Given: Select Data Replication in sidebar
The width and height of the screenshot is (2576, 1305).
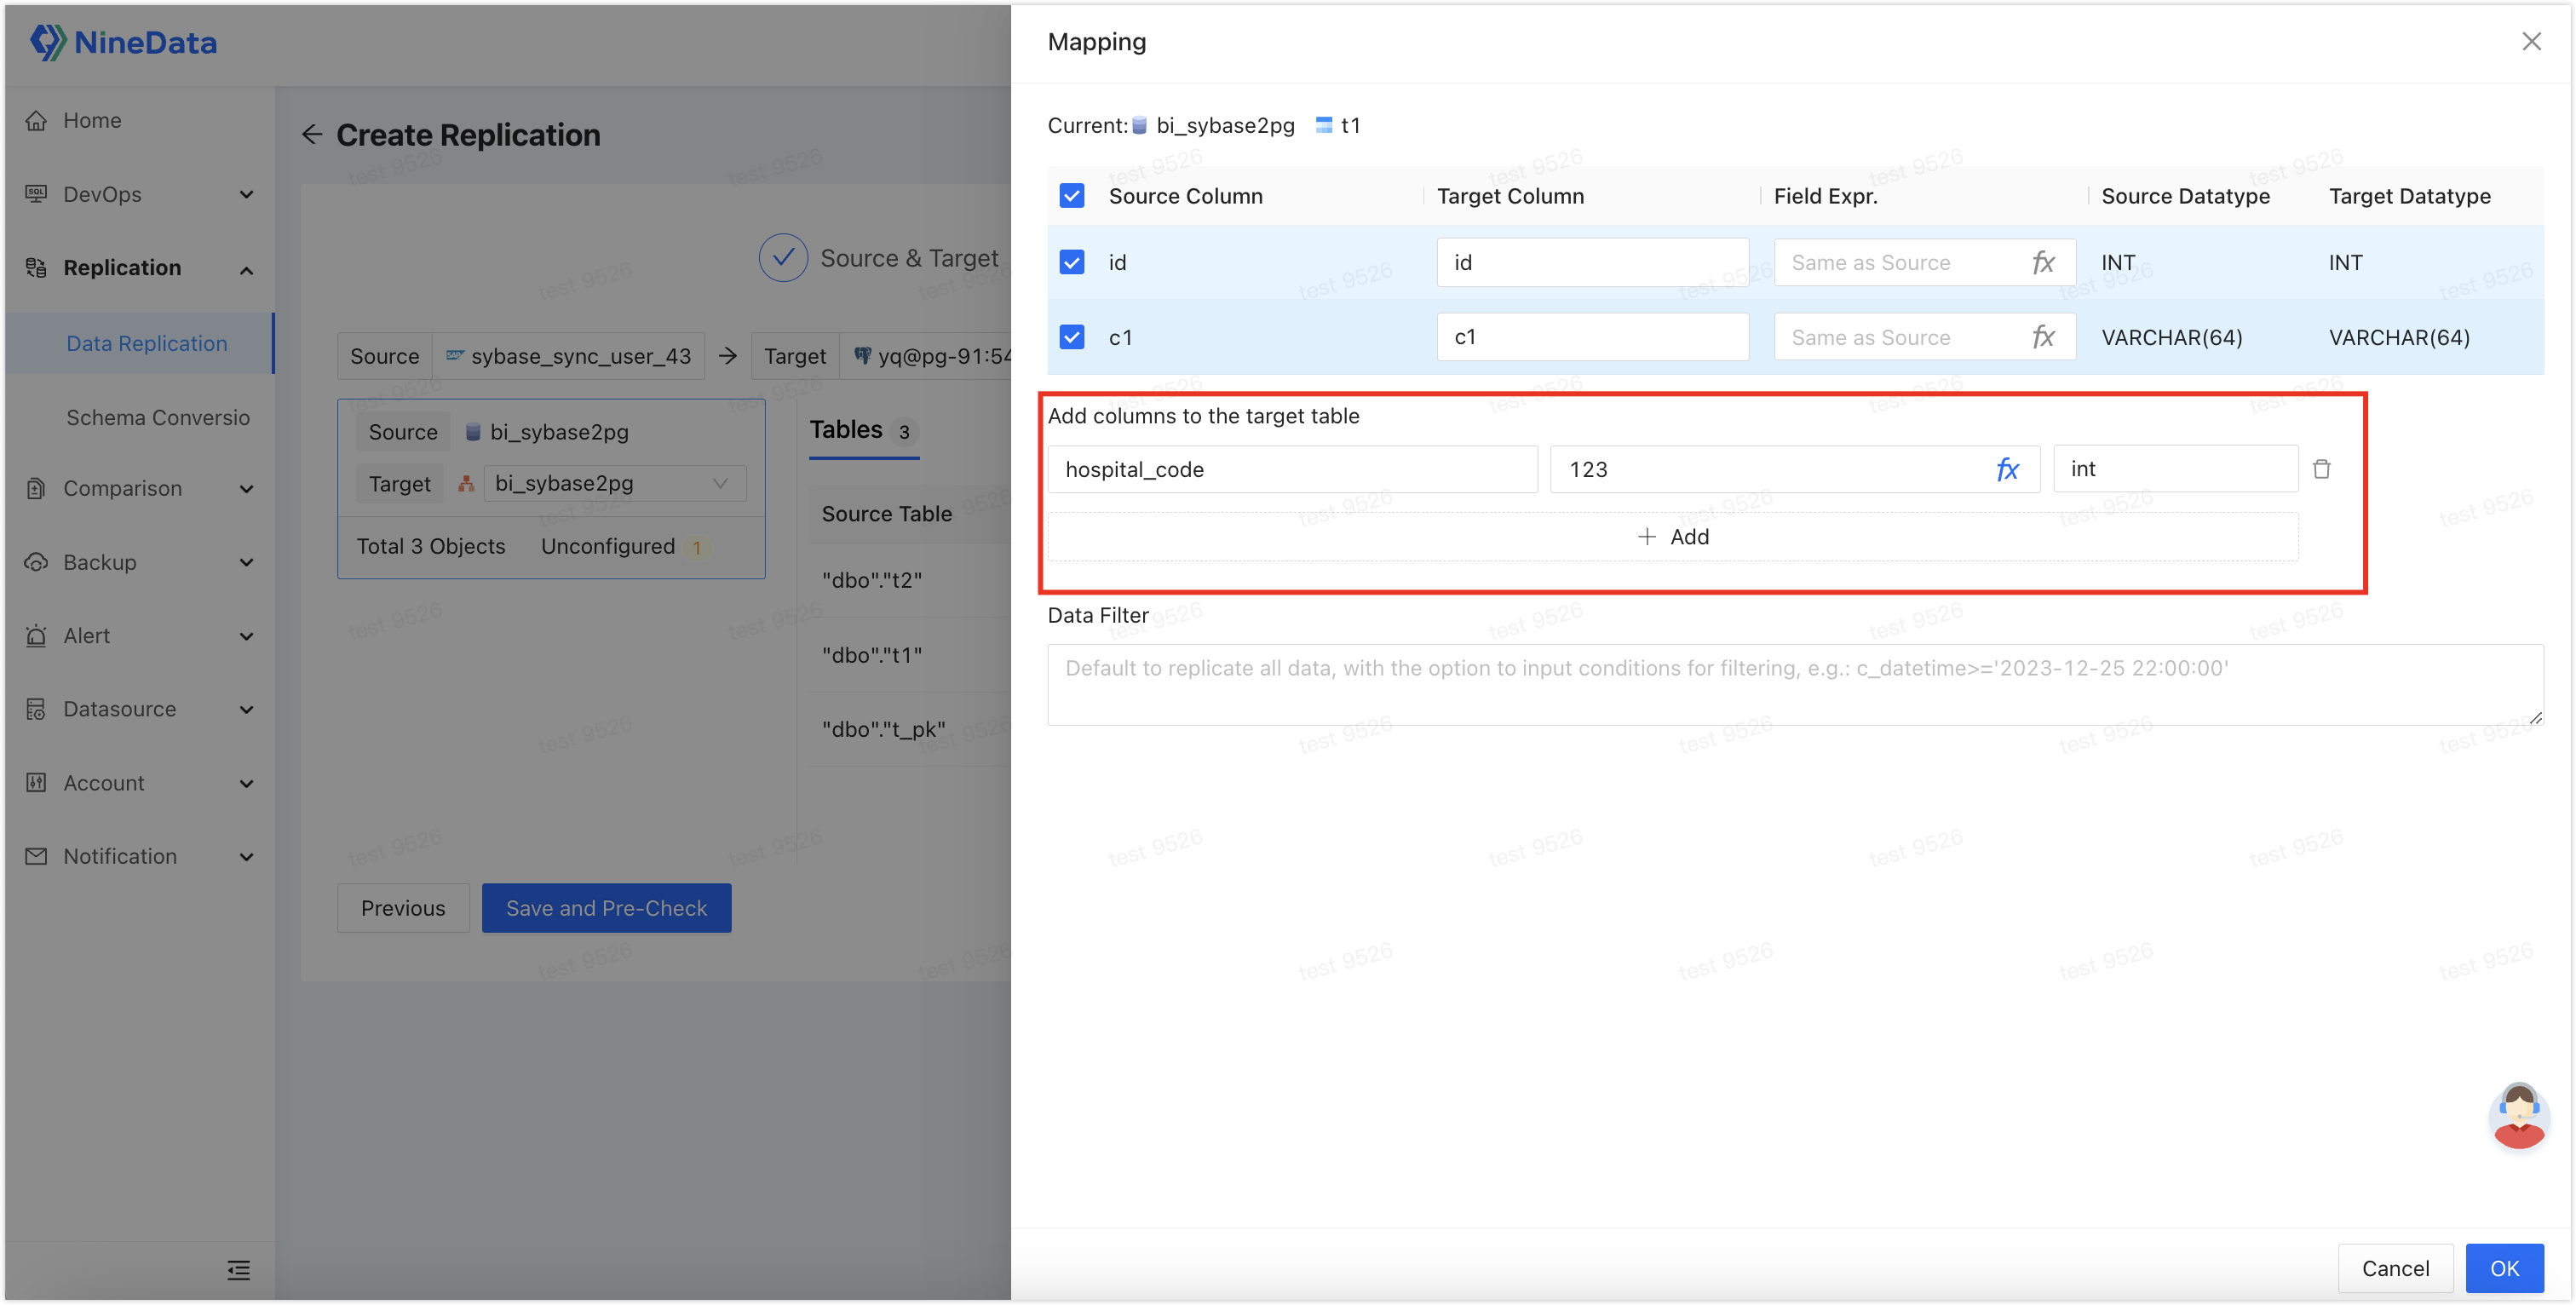Looking at the screenshot, I should click(139, 343).
